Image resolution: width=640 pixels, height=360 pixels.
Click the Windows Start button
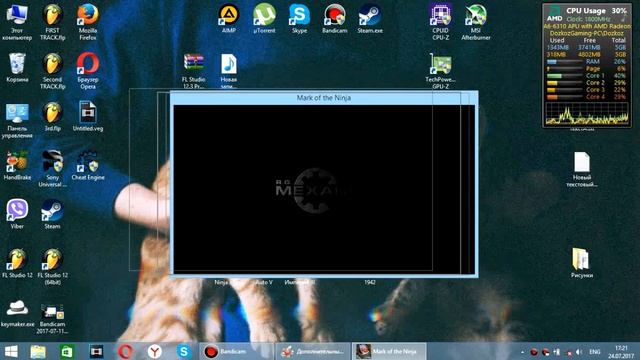click(x=11, y=351)
